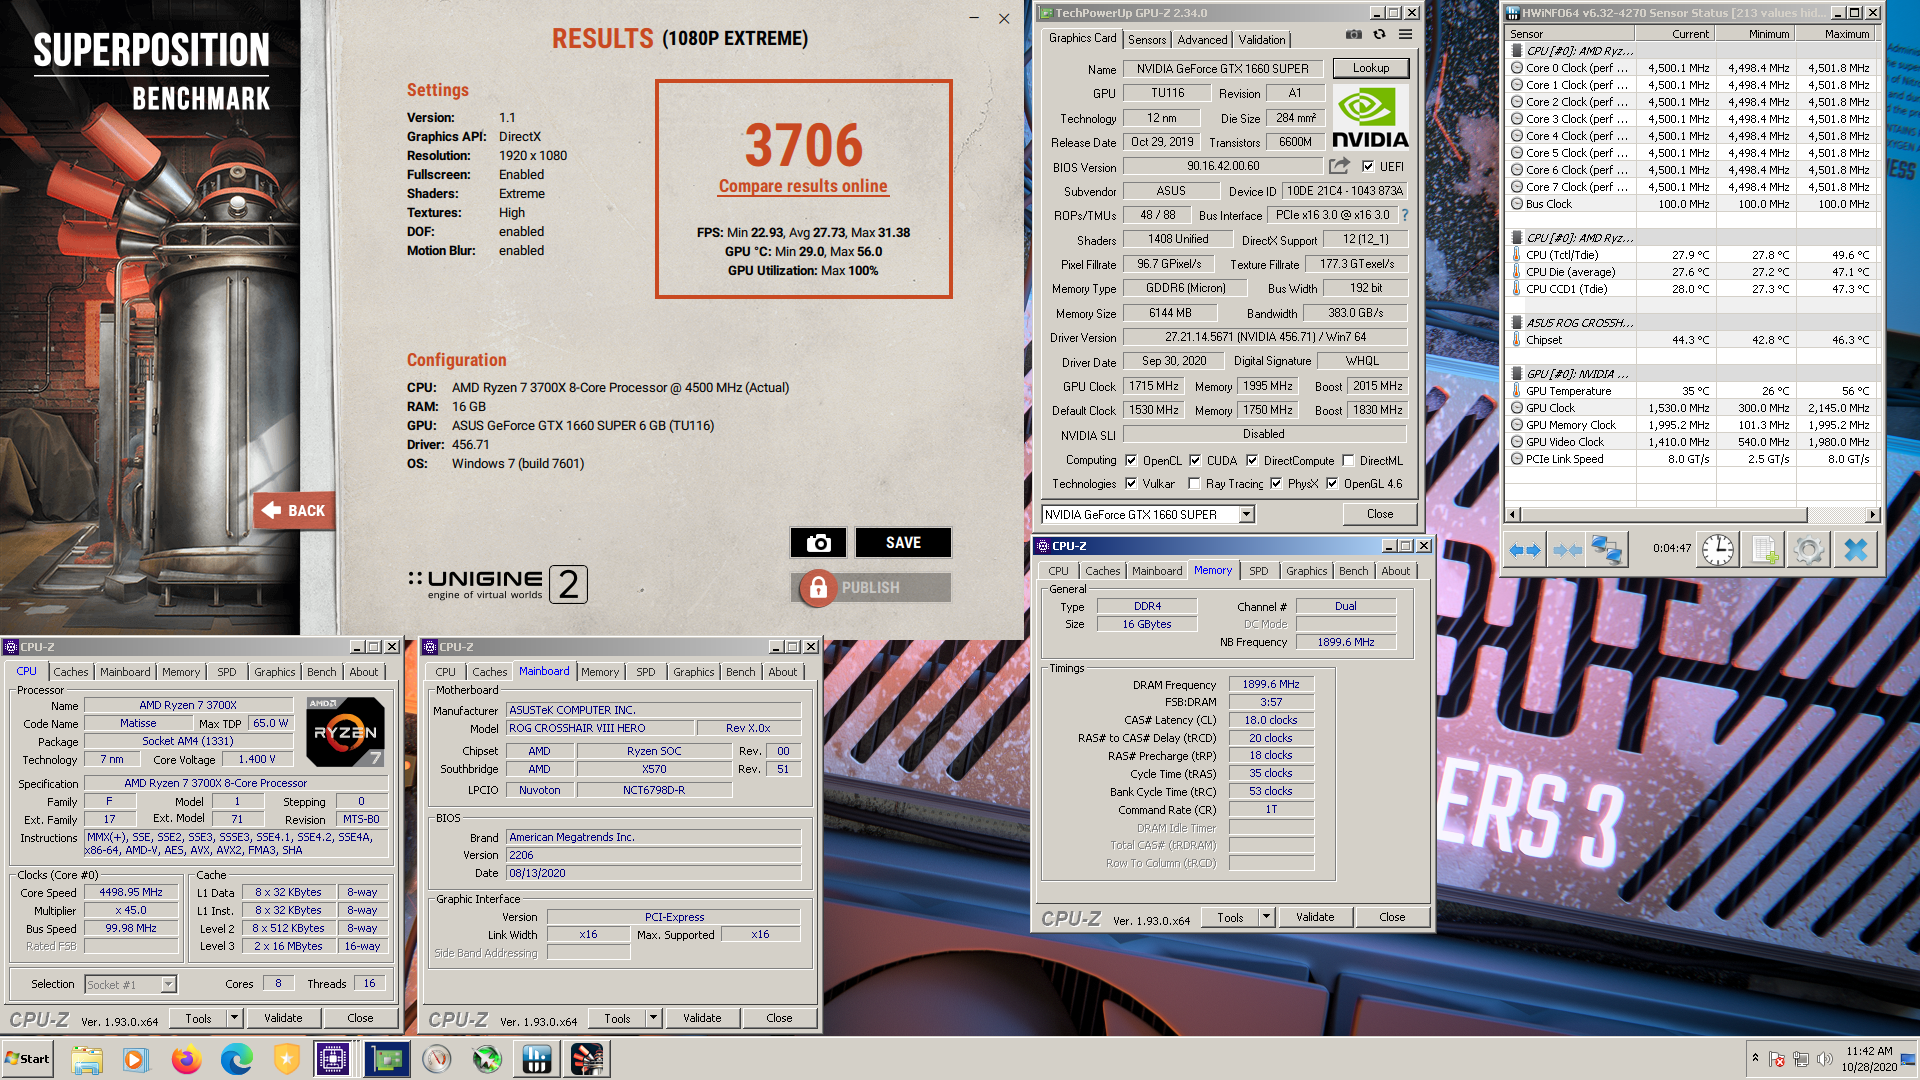Click the HWiNFO taskbar icon
Screen dimensions: 1920x1080
[537, 1059]
